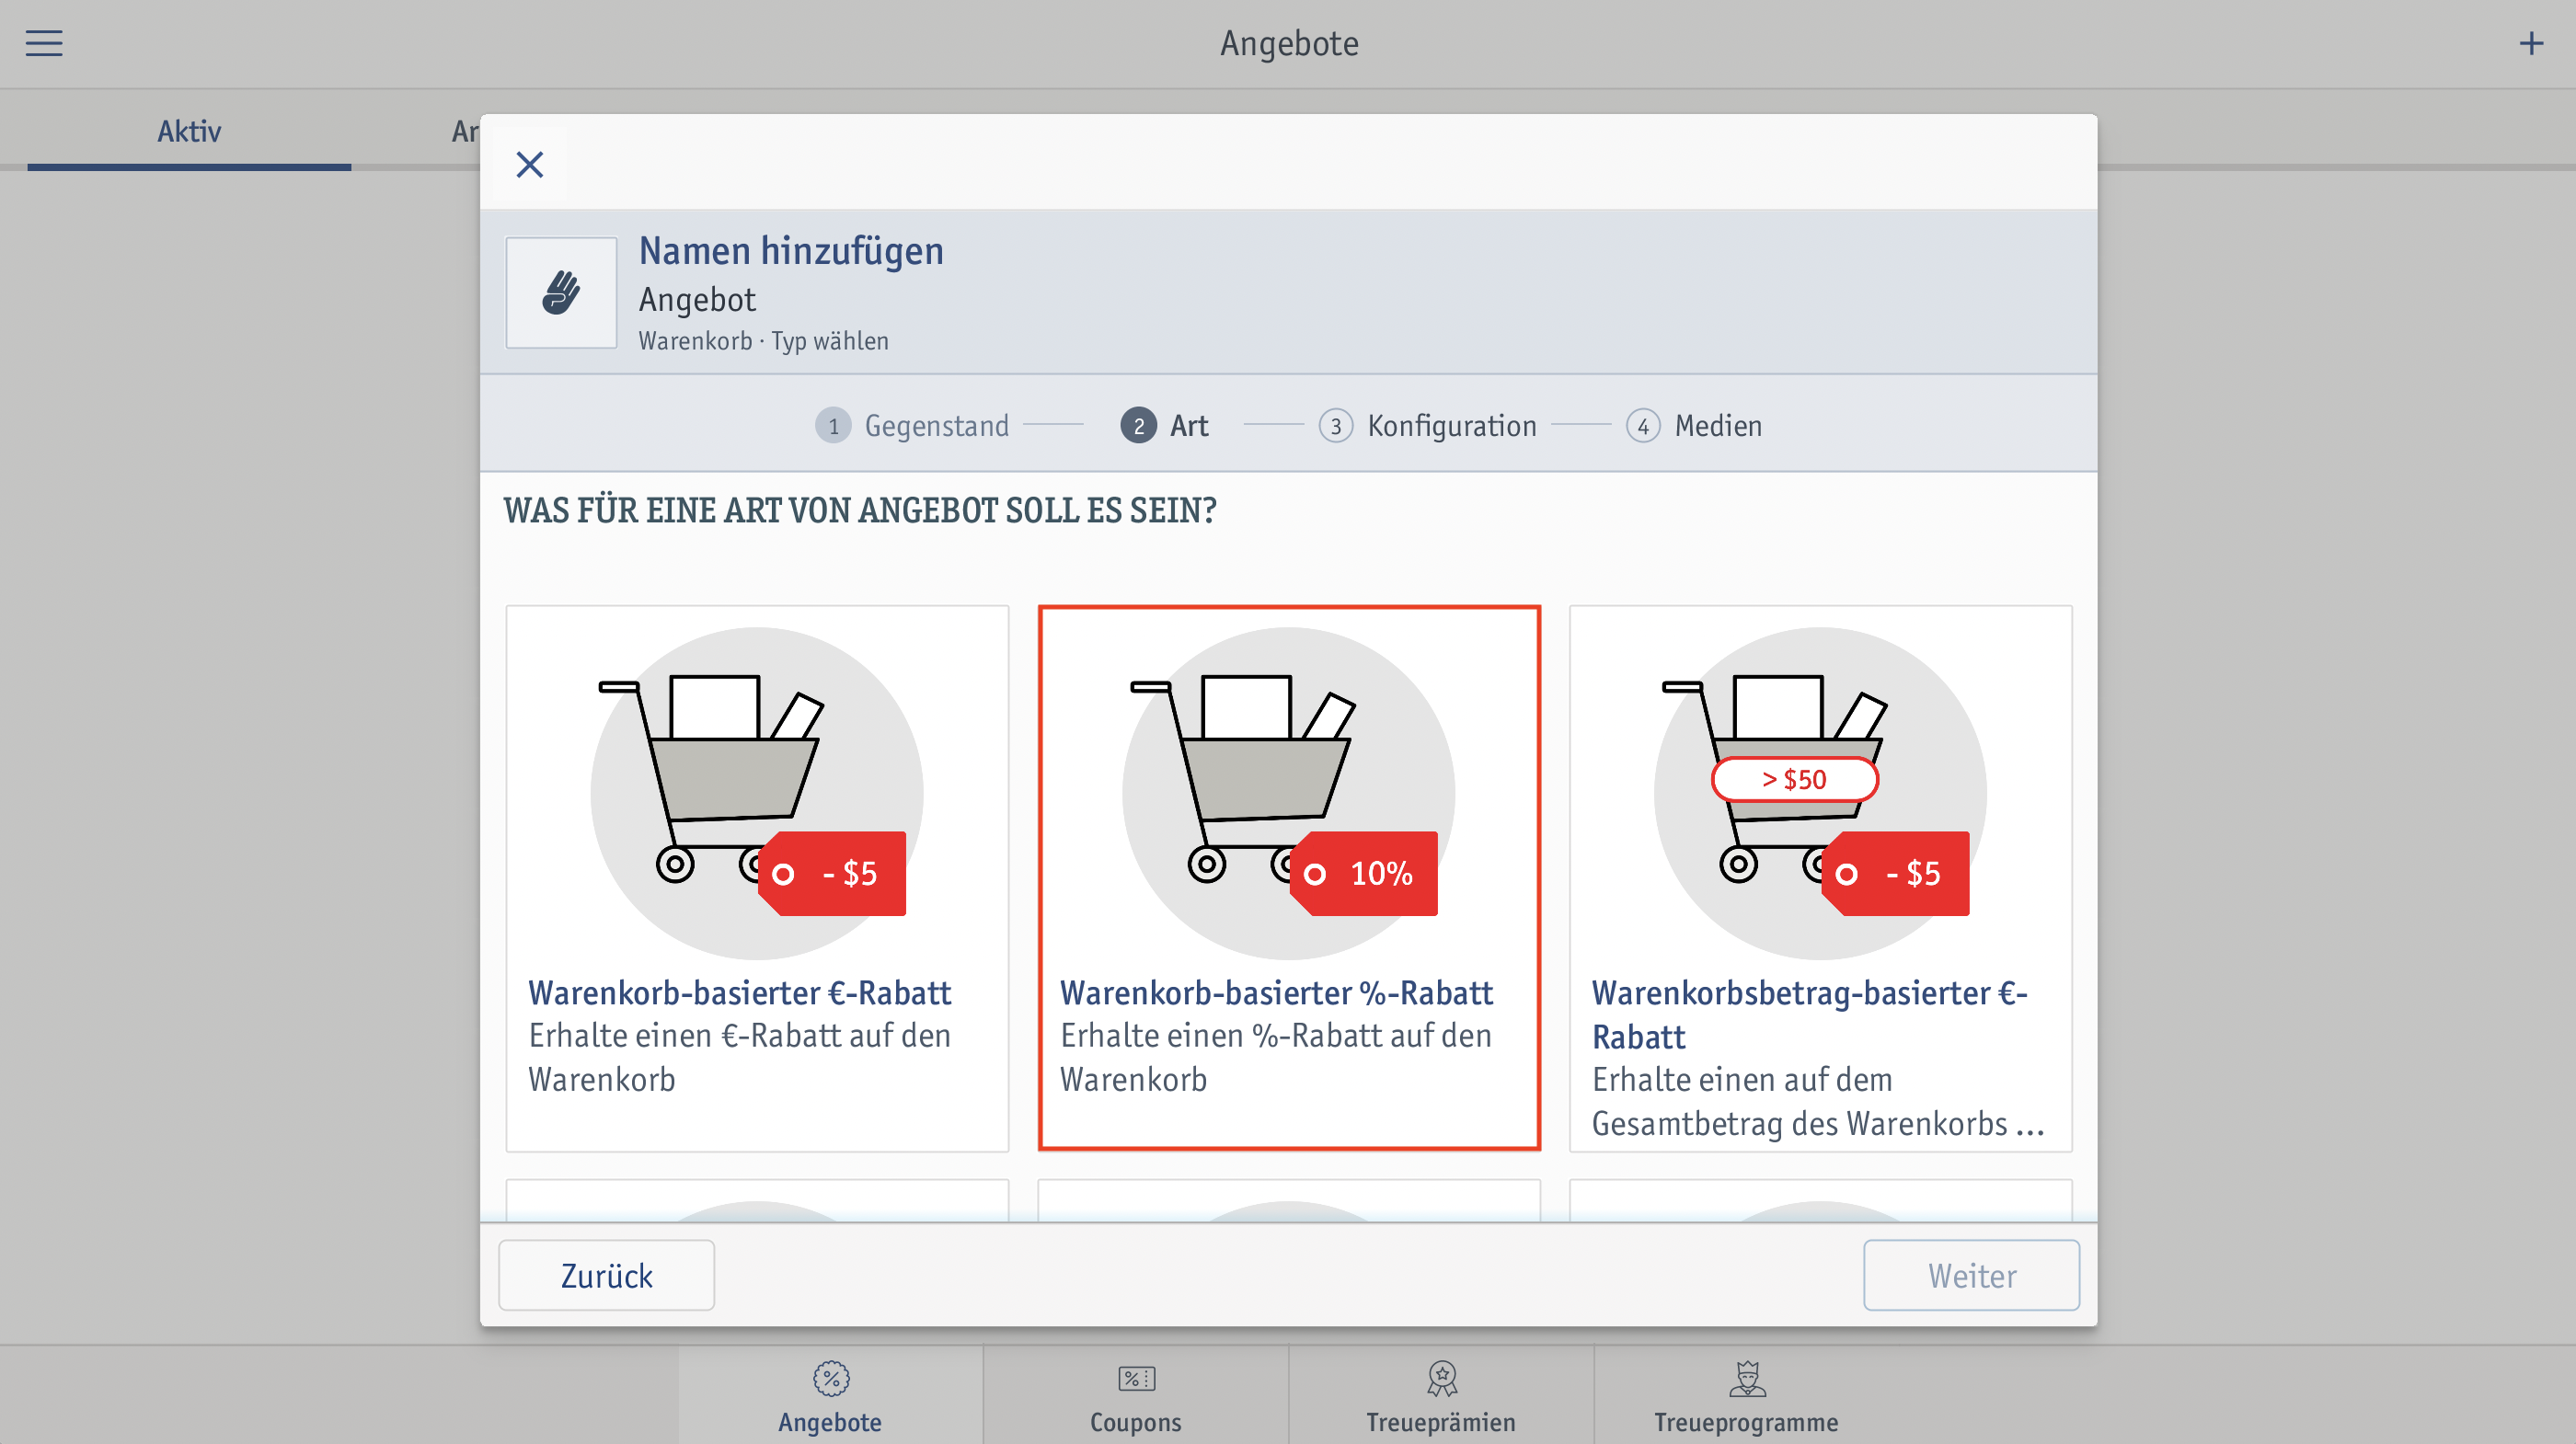This screenshot has height=1444, width=2576.
Task: Click the >$50 cart illustration
Action: [1820, 793]
